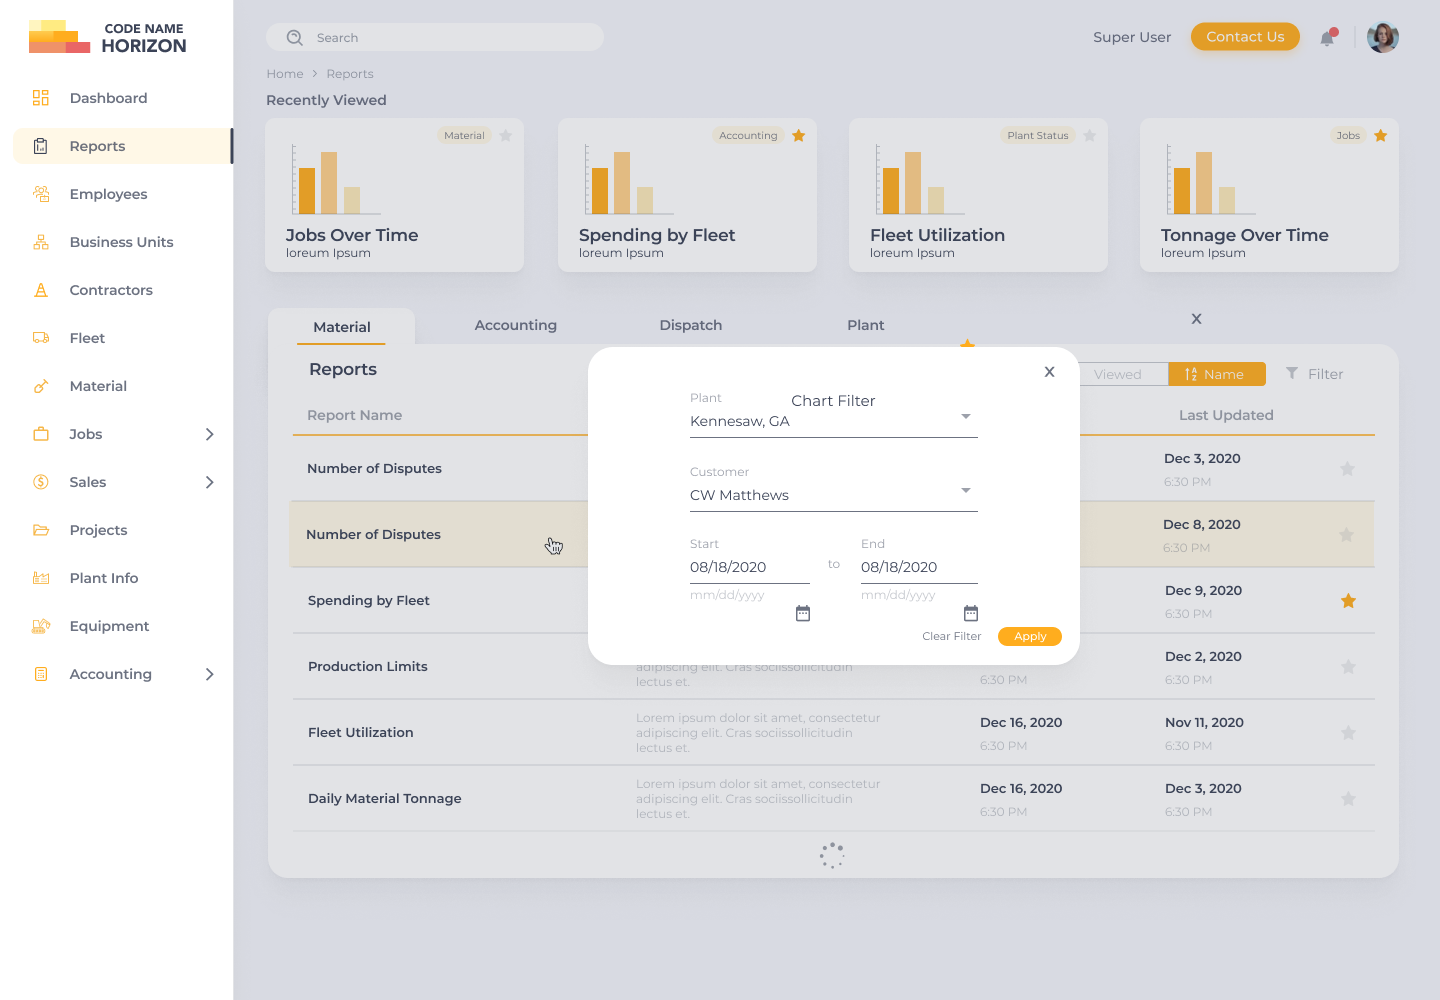Image resolution: width=1440 pixels, height=1000 pixels.
Task: Click the notification bell icon
Action: 1327,38
